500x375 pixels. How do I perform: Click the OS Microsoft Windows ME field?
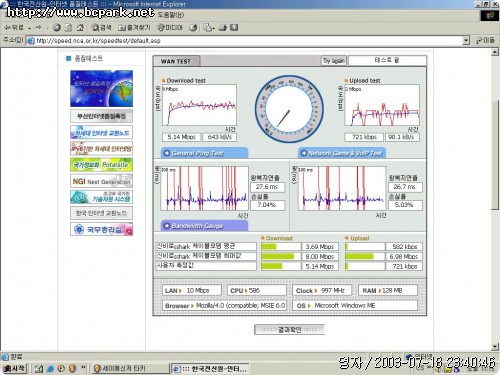tap(355, 305)
